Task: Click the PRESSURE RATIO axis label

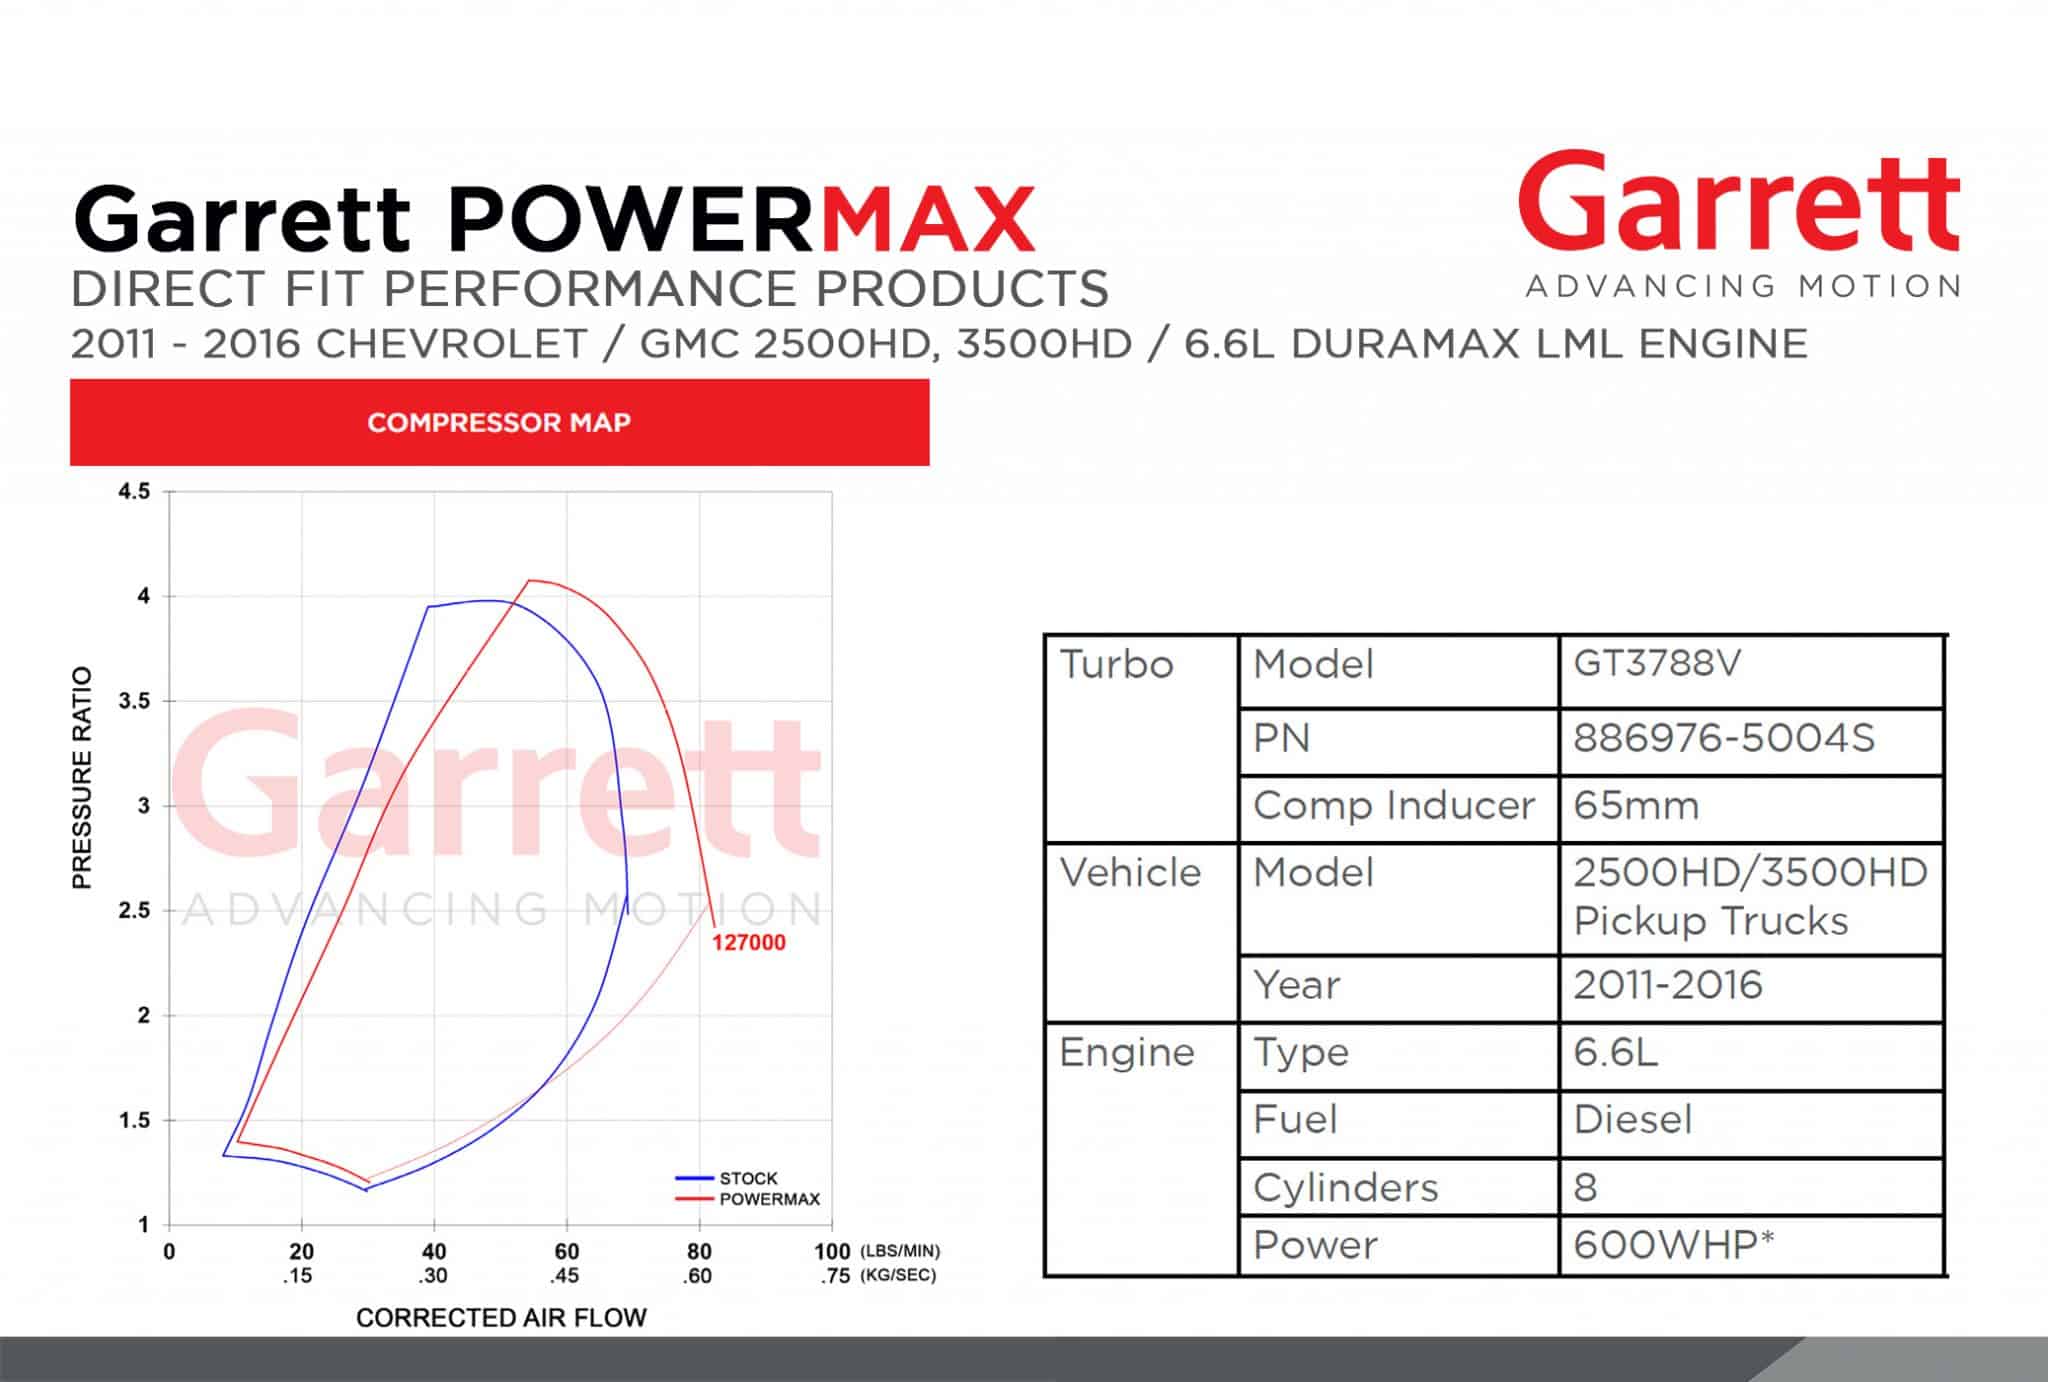Action: tap(82, 777)
